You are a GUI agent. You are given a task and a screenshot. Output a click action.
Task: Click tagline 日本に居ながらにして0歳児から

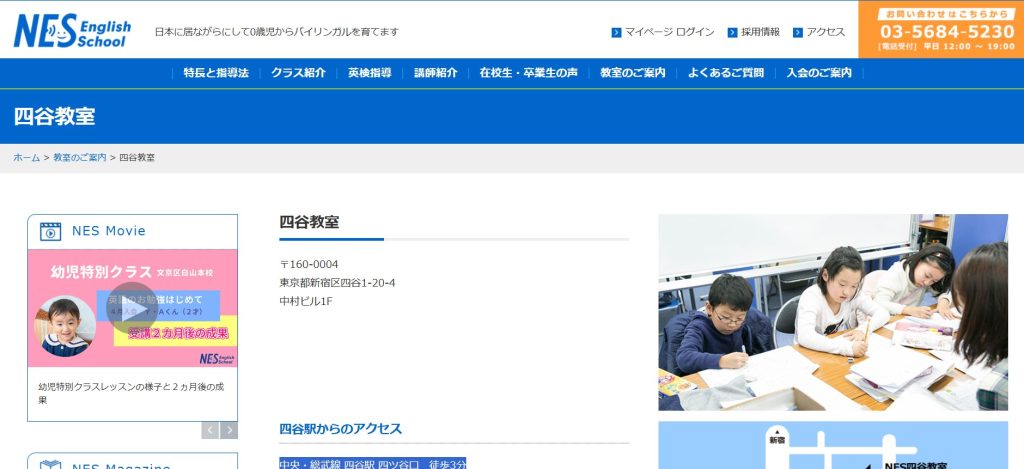coord(276,32)
